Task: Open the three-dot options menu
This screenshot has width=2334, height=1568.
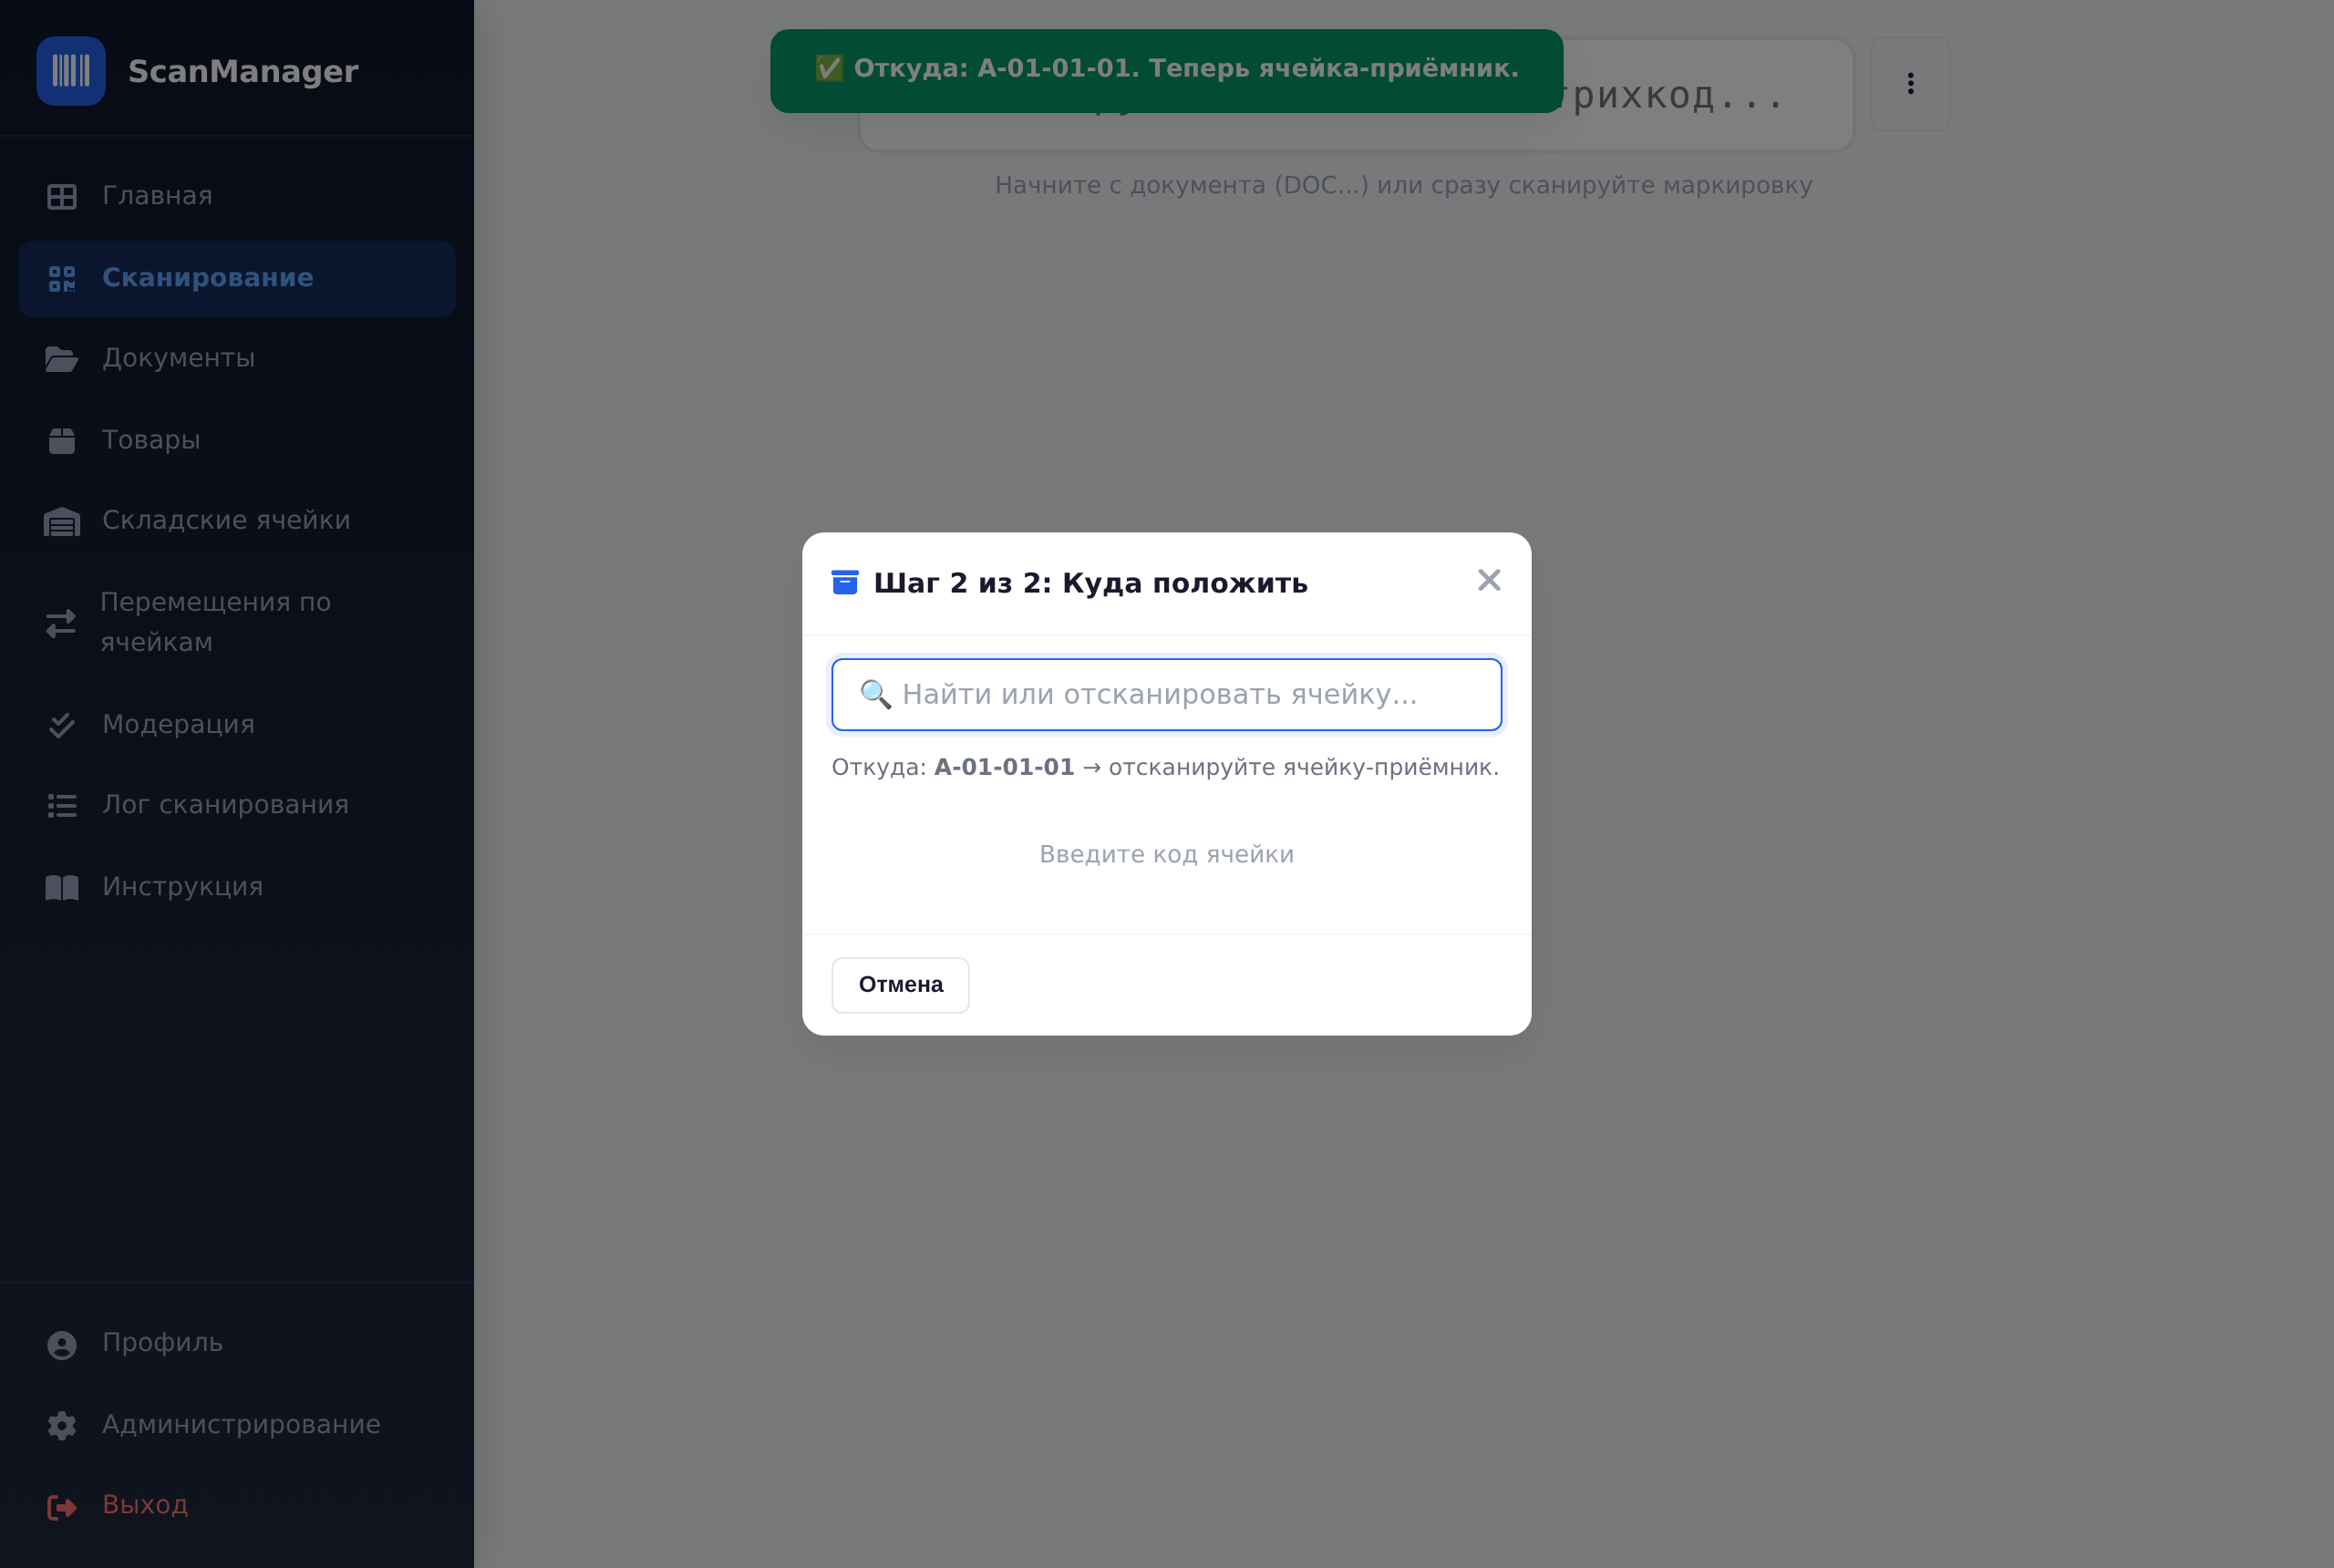Action: pos(1910,84)
